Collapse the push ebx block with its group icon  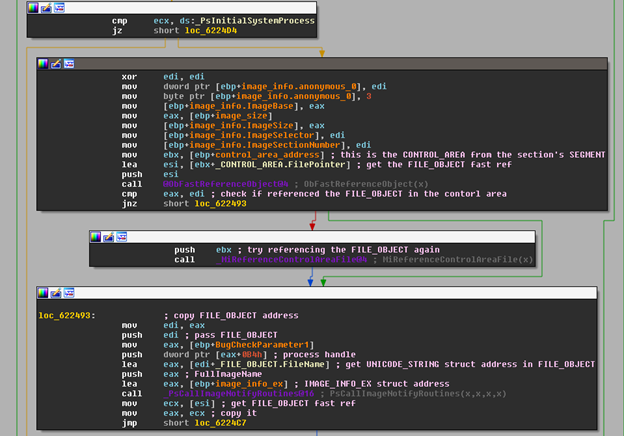(x=120, y=237)
